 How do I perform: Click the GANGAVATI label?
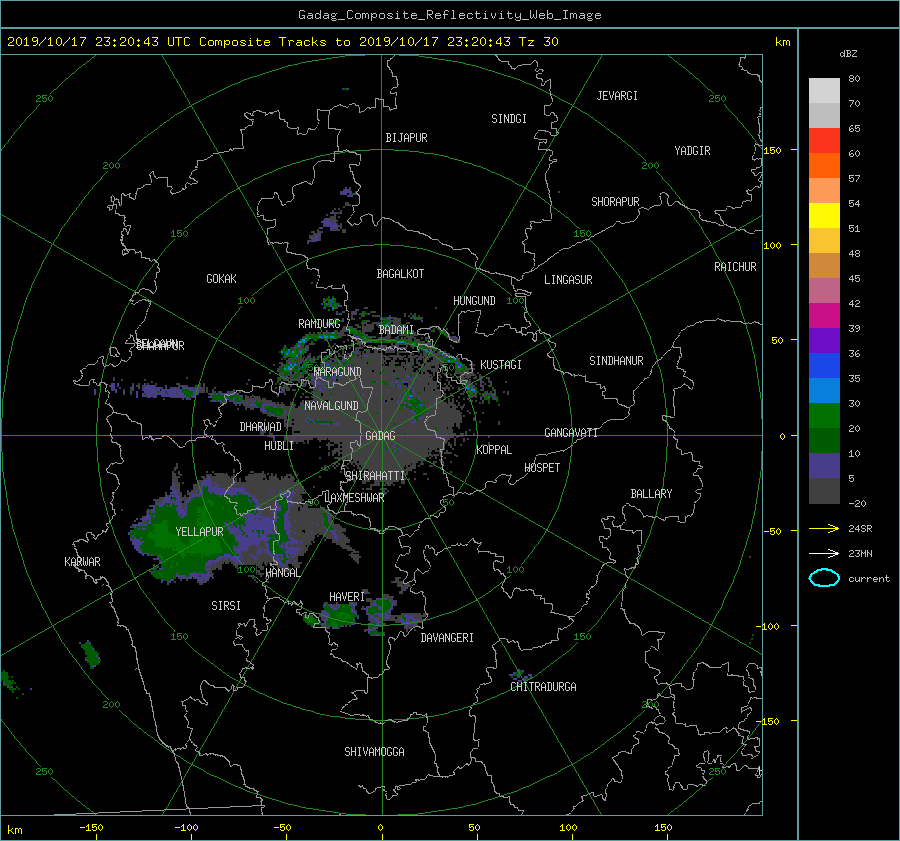point(571,432)
